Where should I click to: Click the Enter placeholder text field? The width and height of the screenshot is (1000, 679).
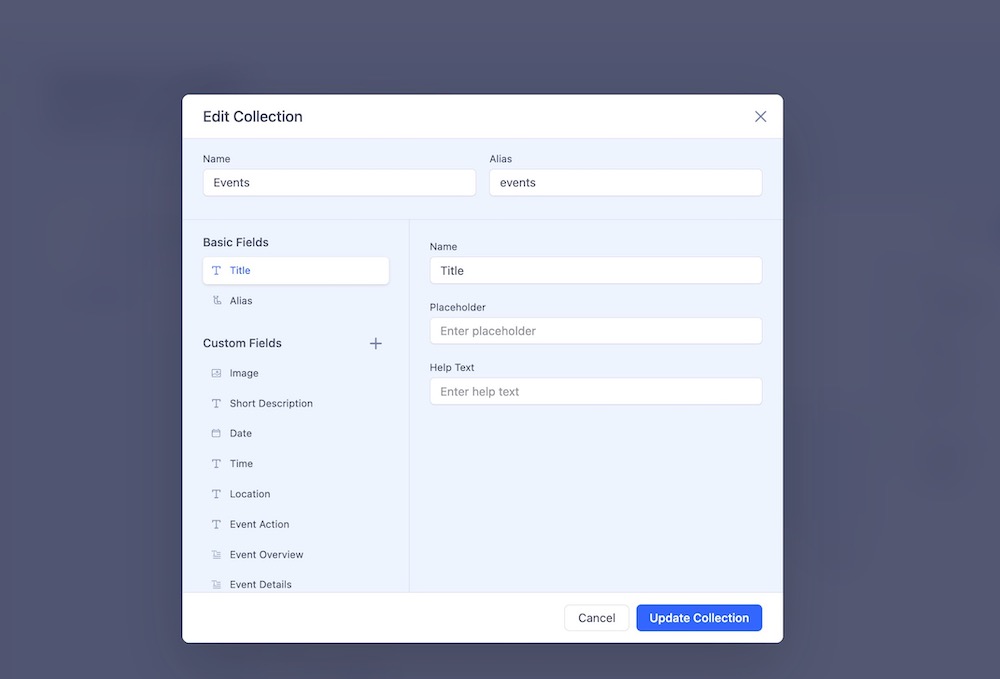pyautogui.click(x=595, y=331)
